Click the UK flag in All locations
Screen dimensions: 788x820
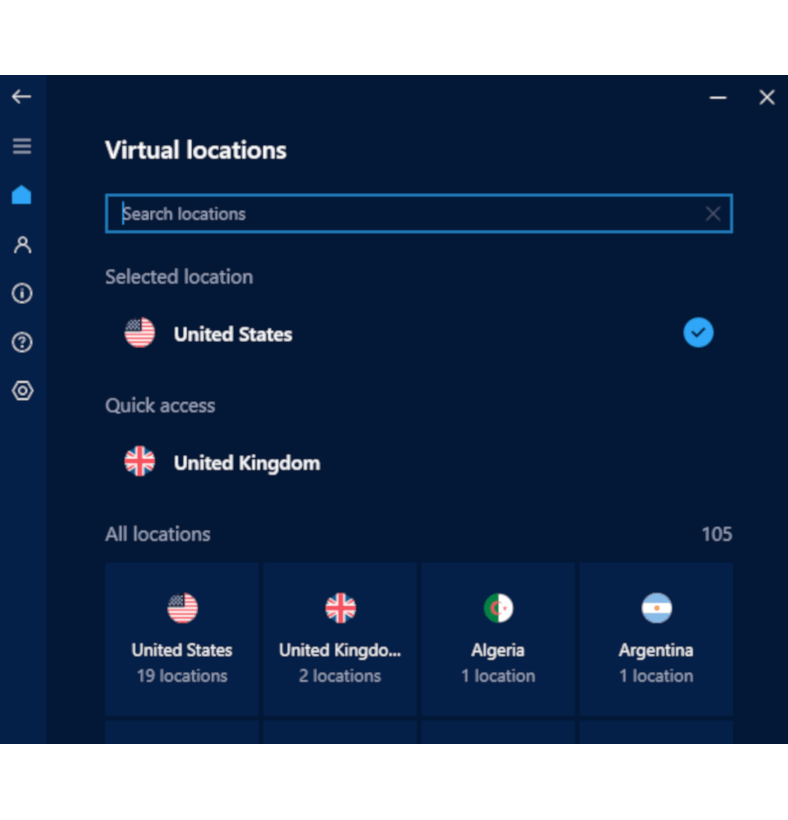[340, 608]
